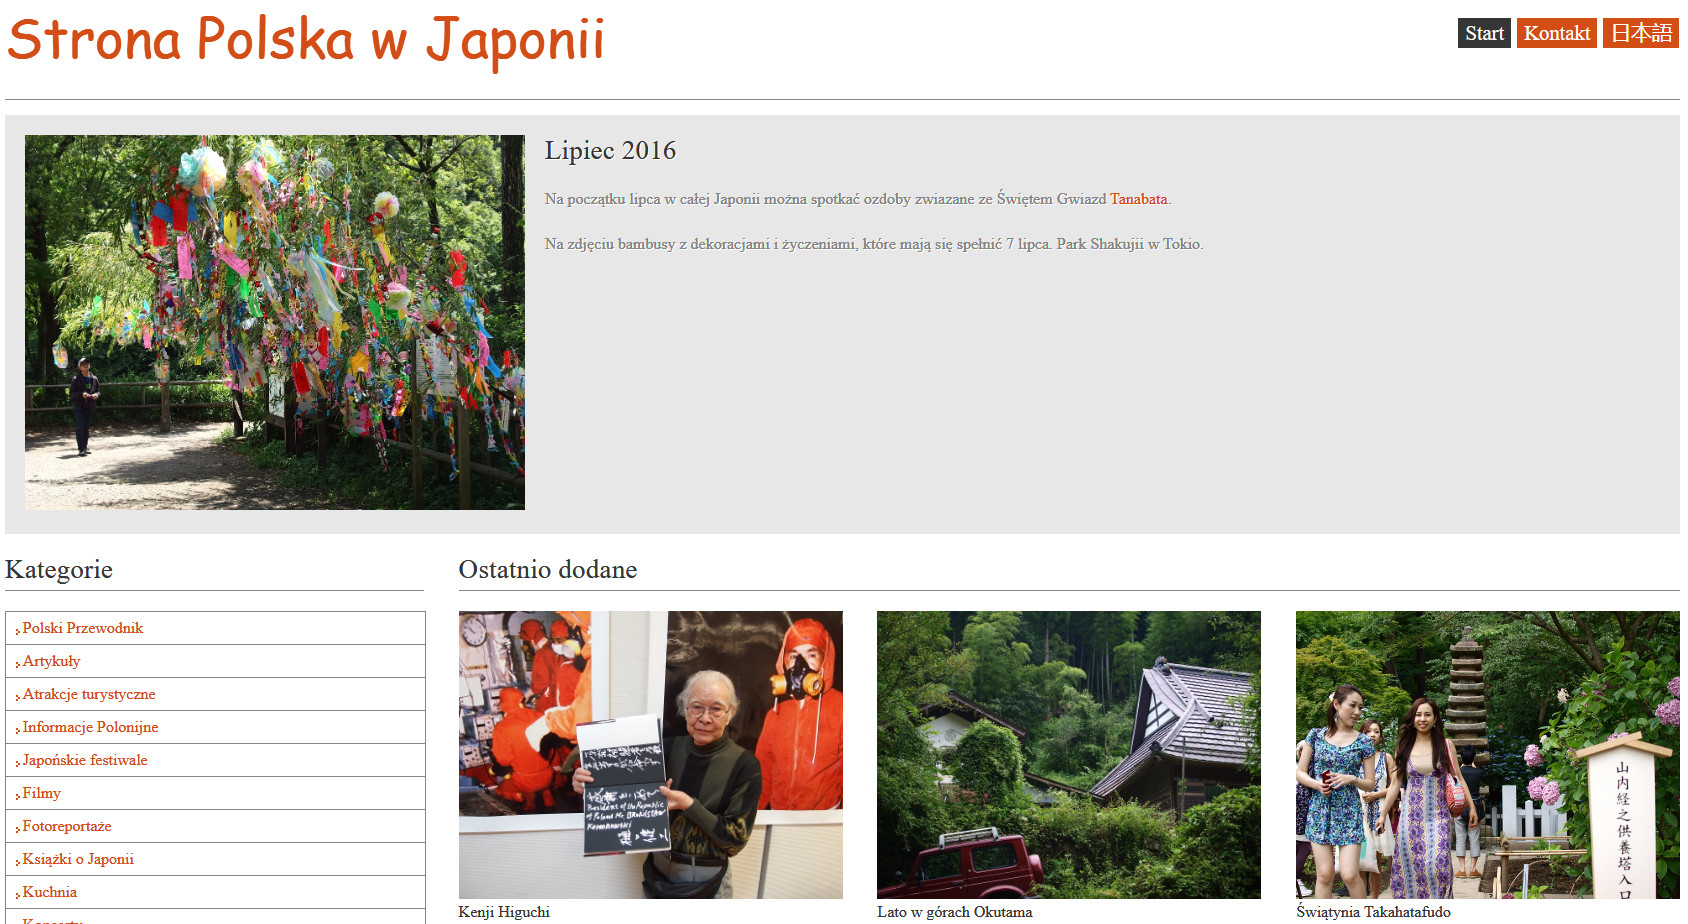Open Fotoreportaże category
The width and height of the screenshot is (1688, 924).
pos(67,826)
